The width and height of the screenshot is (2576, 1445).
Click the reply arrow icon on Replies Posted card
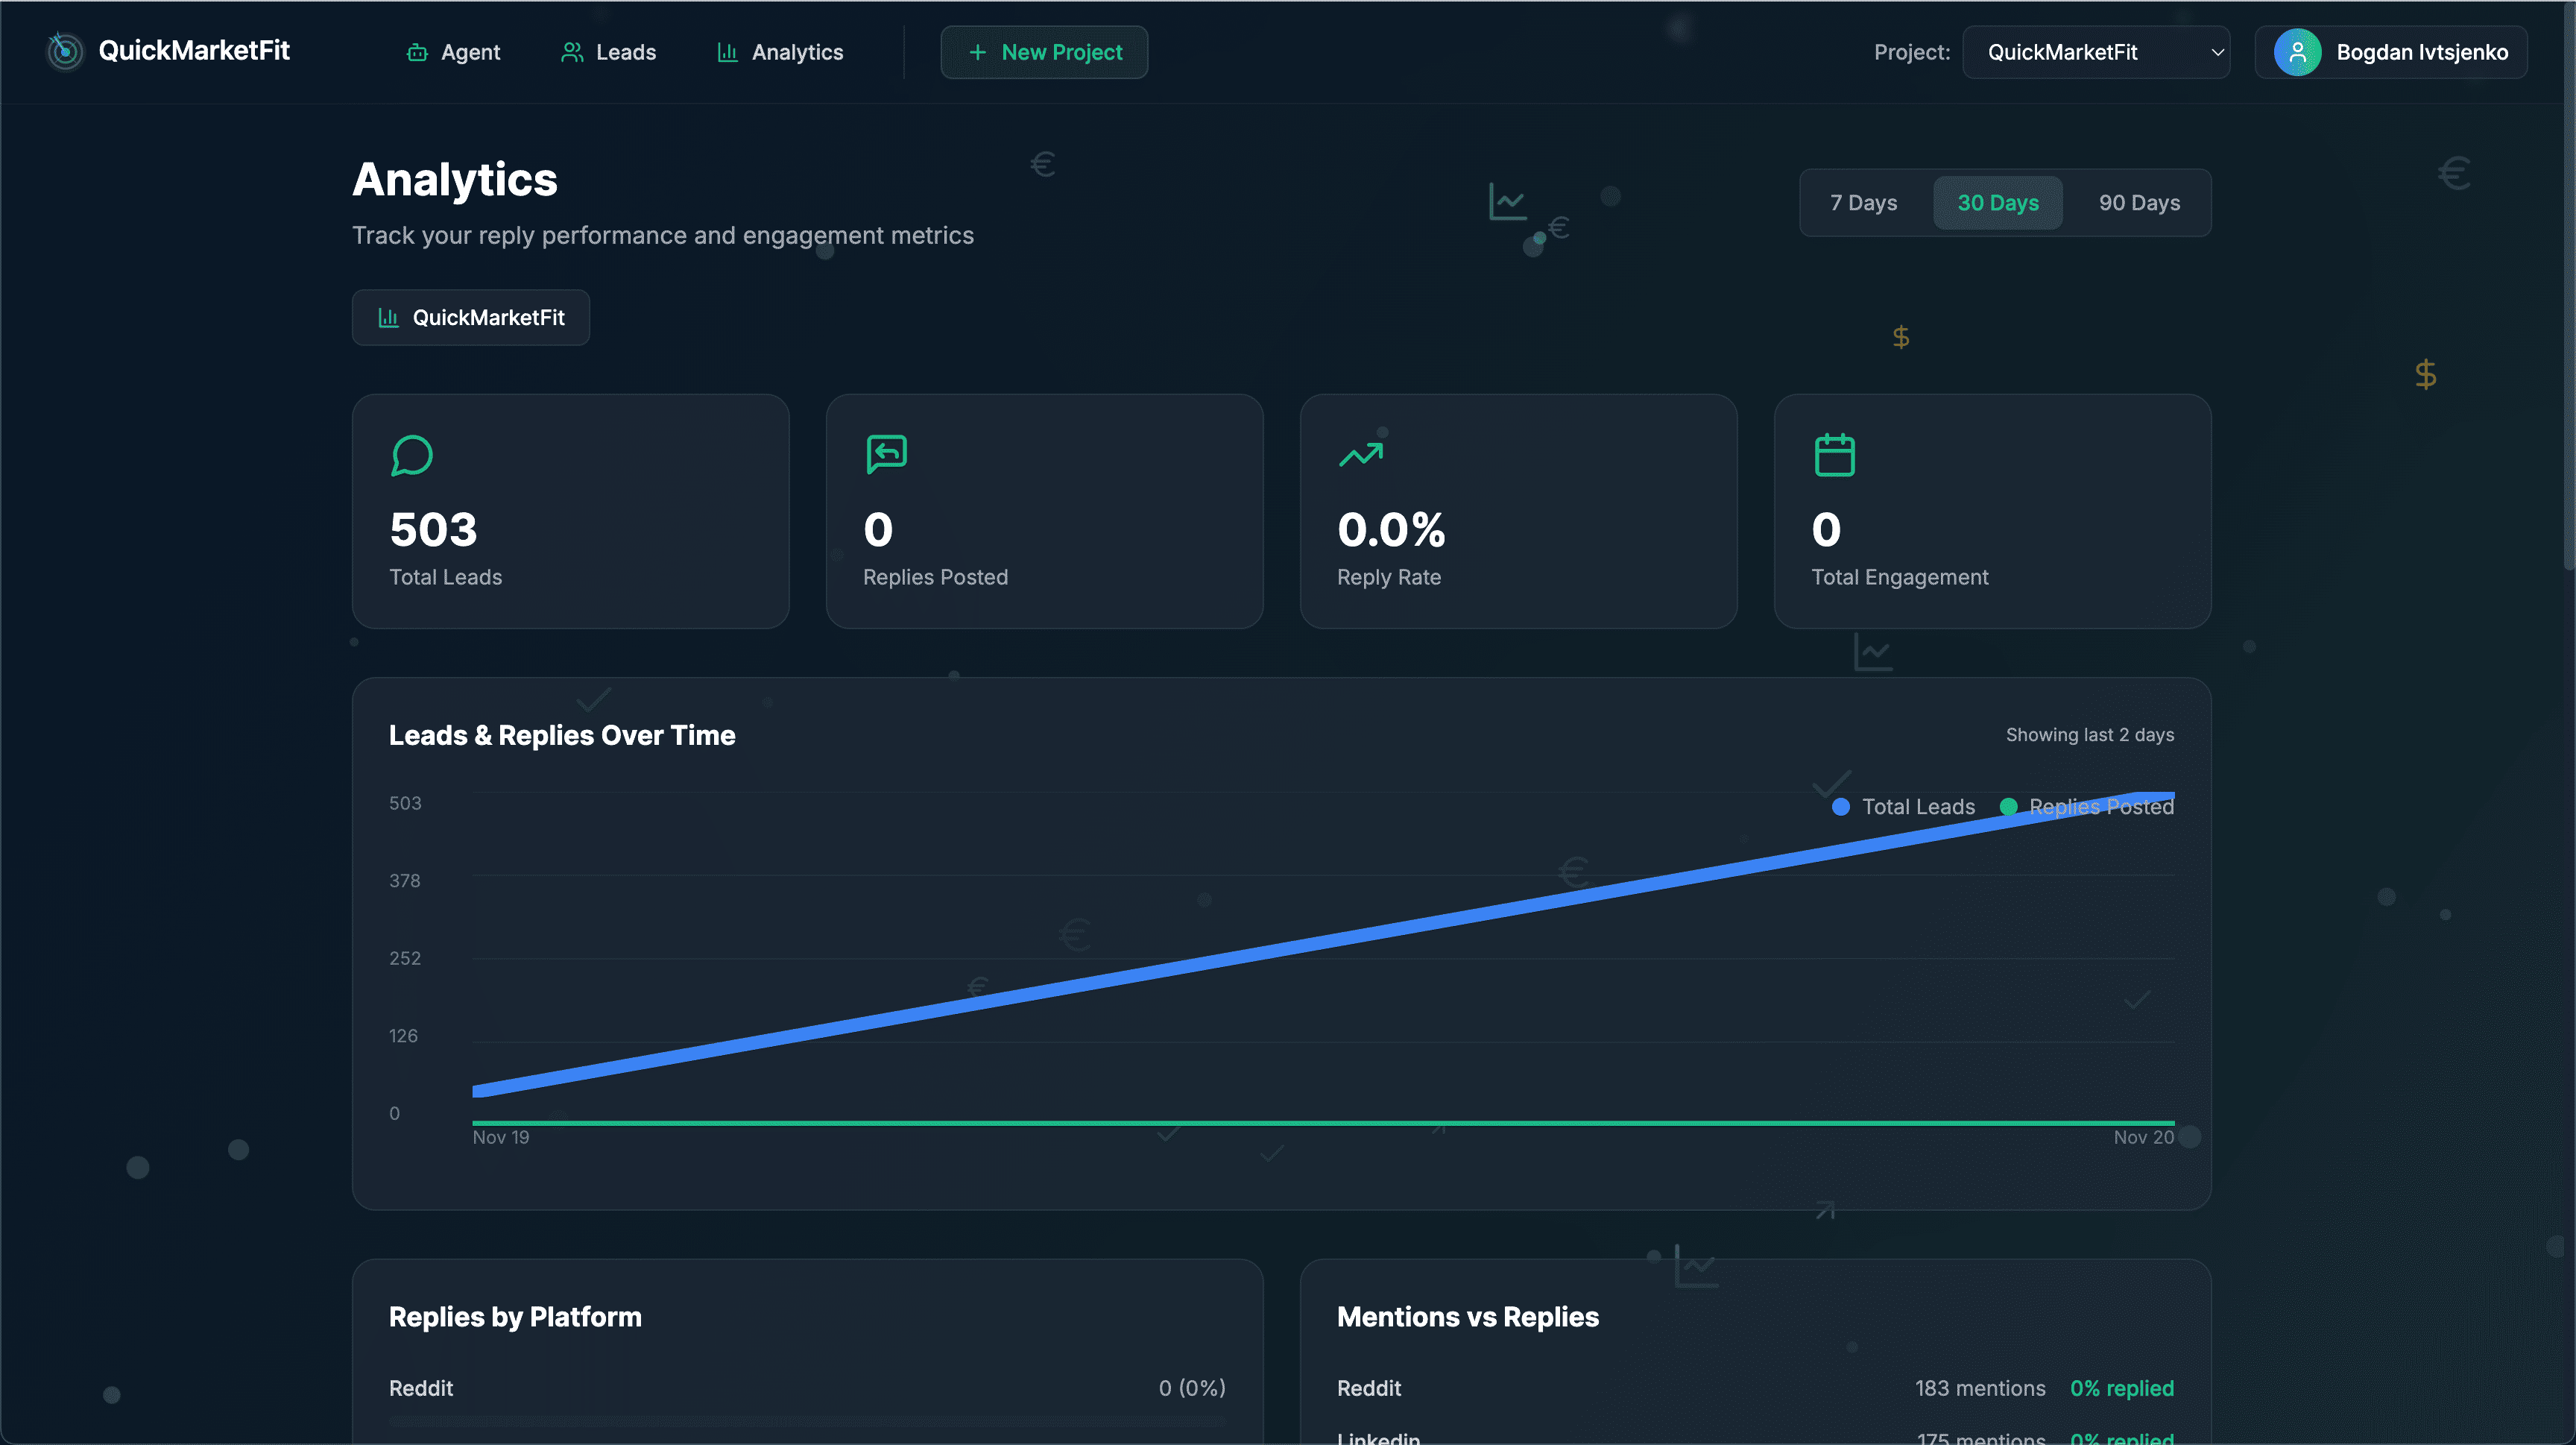pyautogui.click(x=886, y=453)
